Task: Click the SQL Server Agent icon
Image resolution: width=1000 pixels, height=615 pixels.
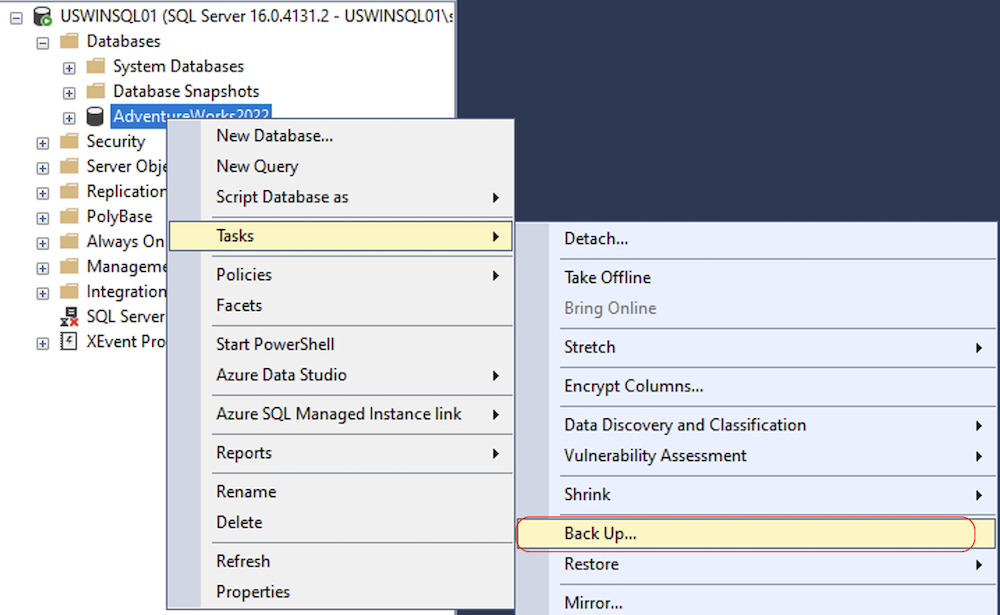Action: pyautogui.click(x=69, y=317)
